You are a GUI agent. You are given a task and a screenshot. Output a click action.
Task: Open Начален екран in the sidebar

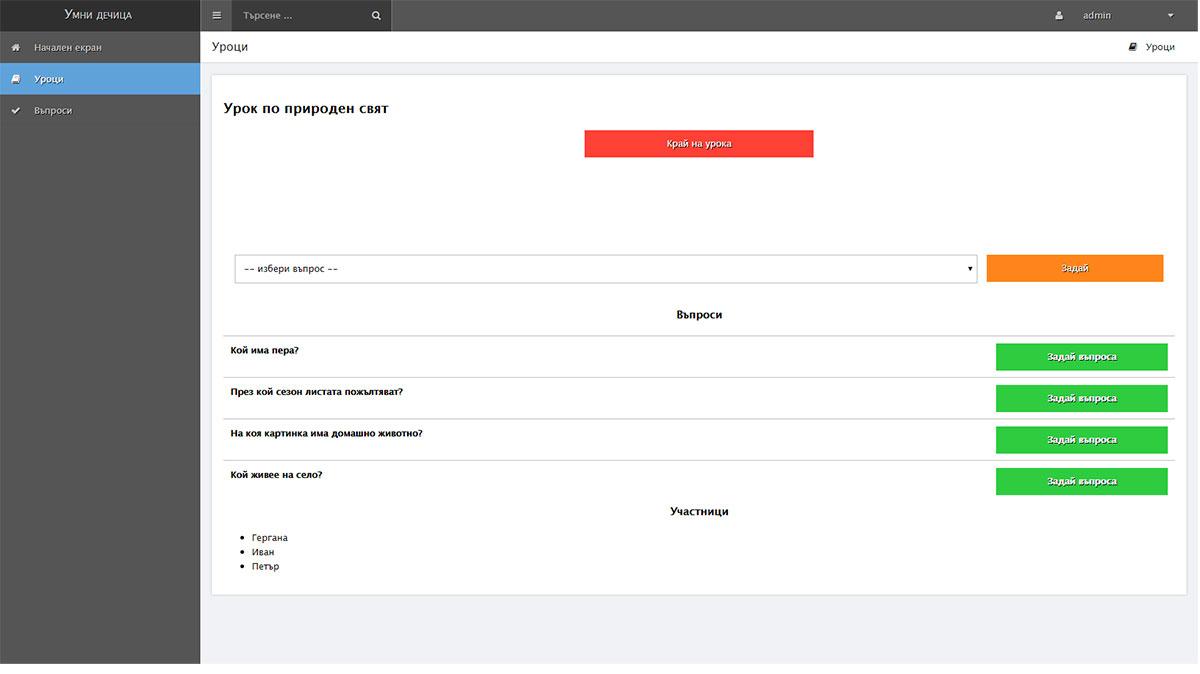100,47
